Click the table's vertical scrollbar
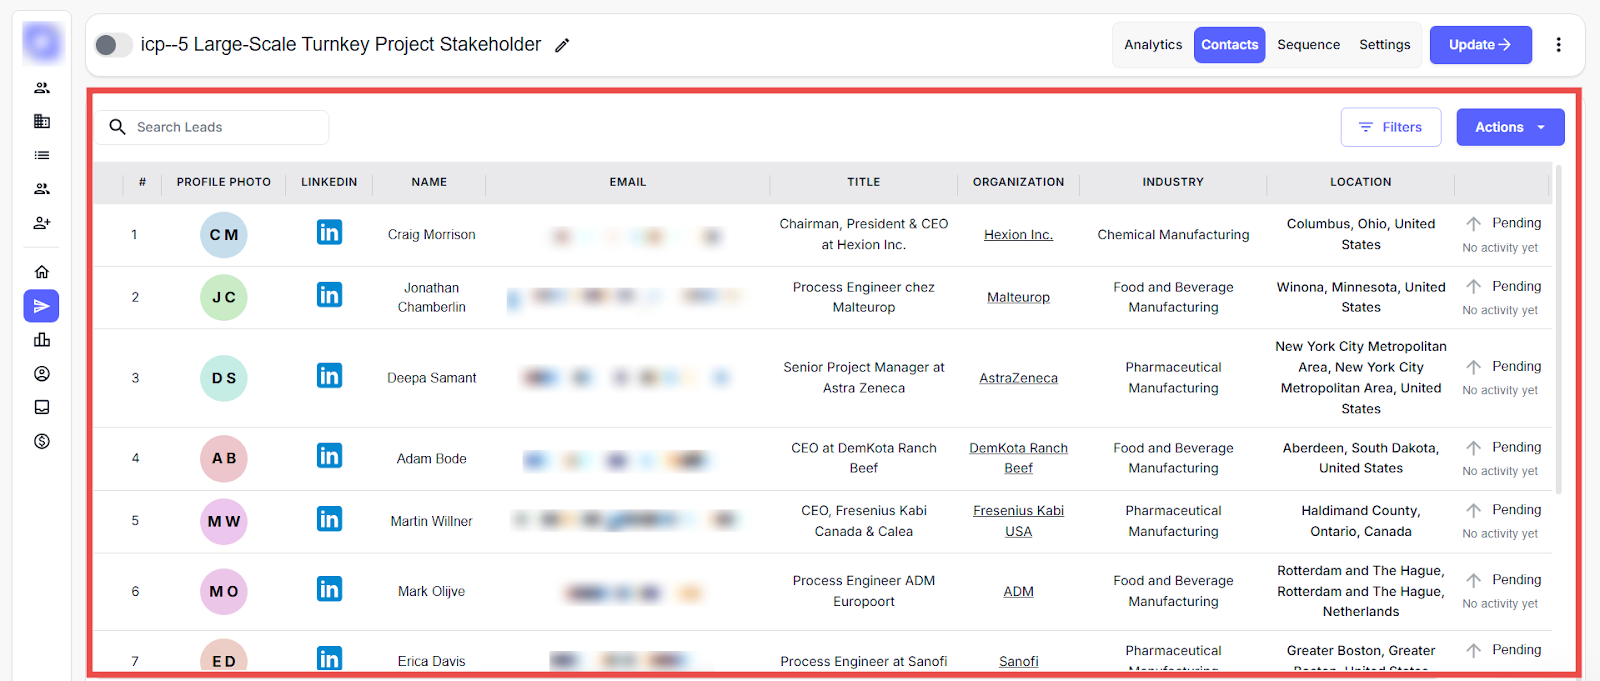 coord(1558,330)
